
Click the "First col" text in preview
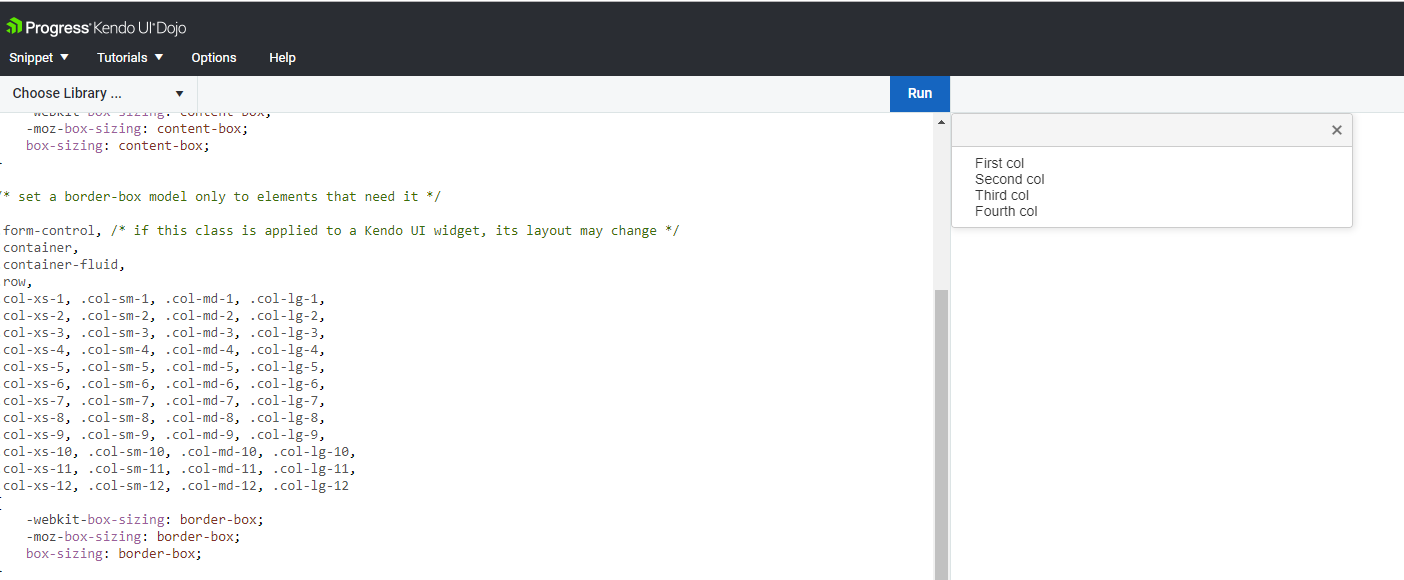999,163
